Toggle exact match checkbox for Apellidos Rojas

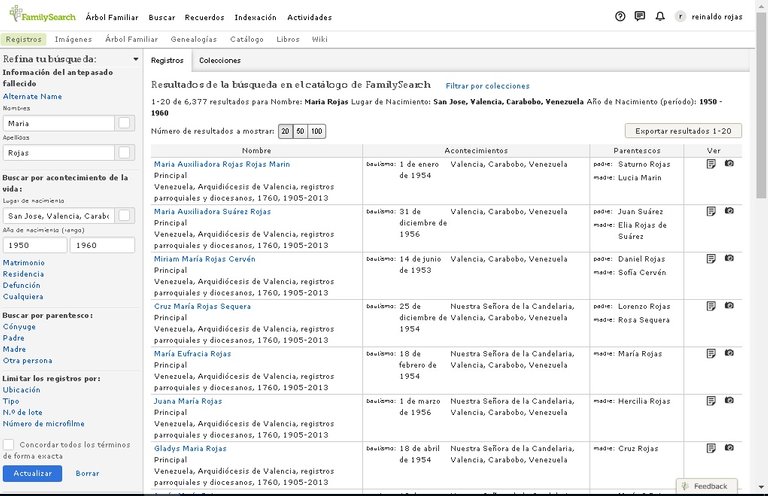click(x=124, y=152)
